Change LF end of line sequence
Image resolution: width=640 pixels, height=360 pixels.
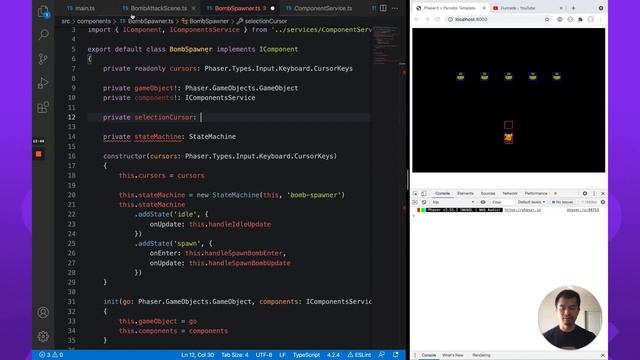pyautogui.click(x=282, y=355)
